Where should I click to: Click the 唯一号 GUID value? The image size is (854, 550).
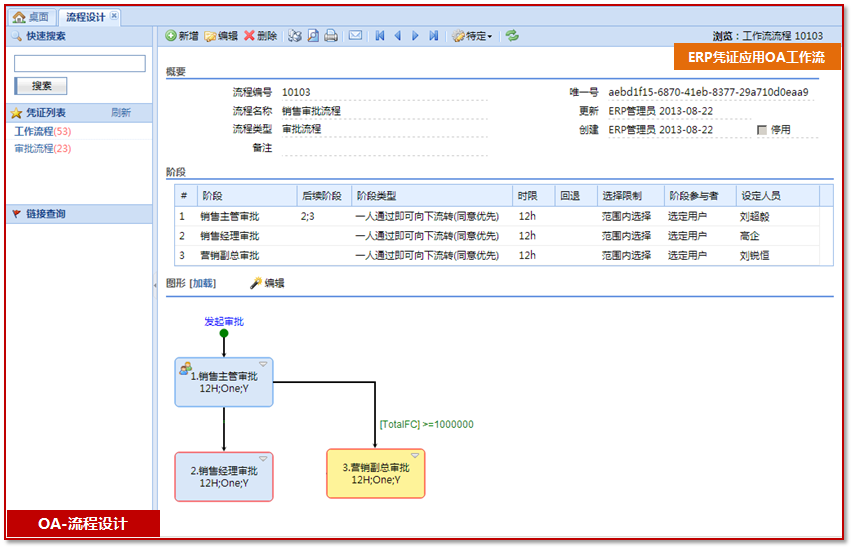pos(708,92)
